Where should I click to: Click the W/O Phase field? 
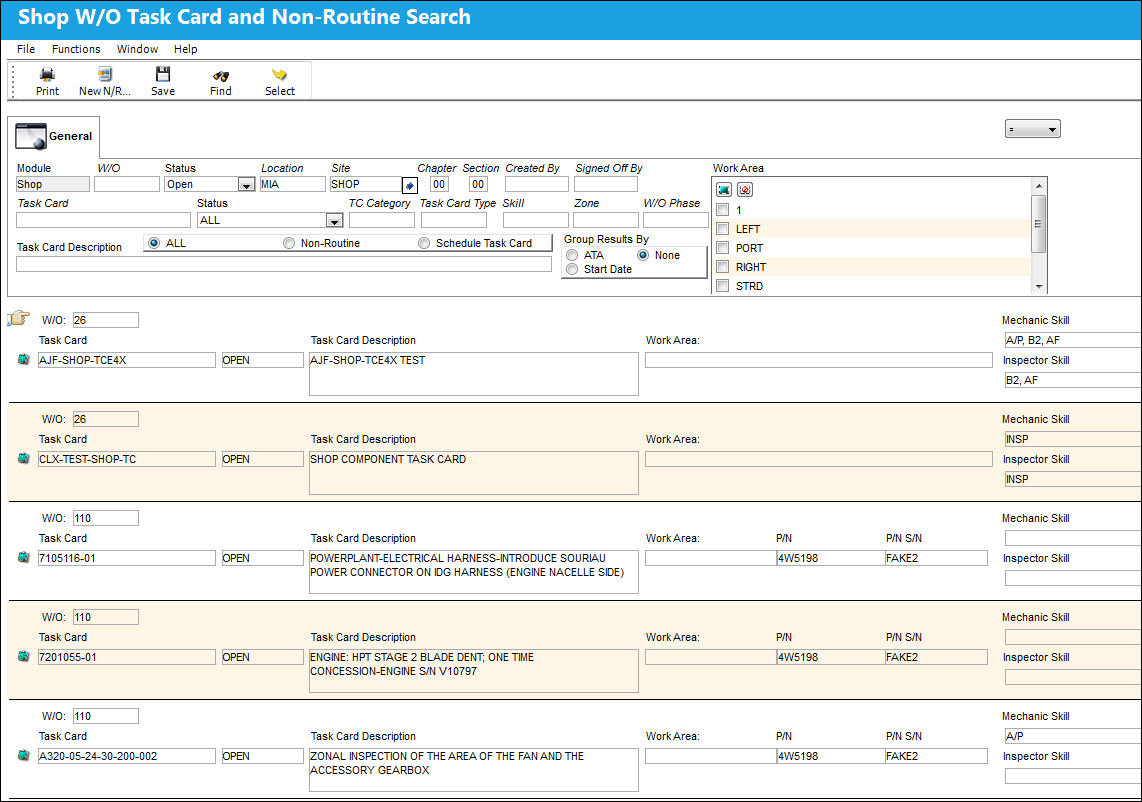[x=676, y=220]
